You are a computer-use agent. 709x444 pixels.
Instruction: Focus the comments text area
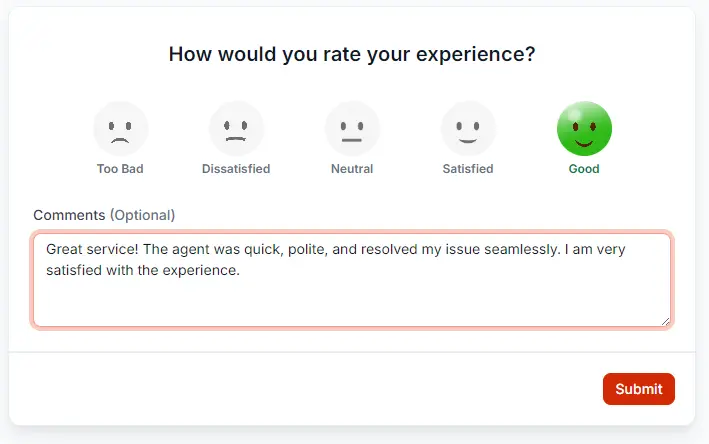pyautogui.click(x=352, y=280)
